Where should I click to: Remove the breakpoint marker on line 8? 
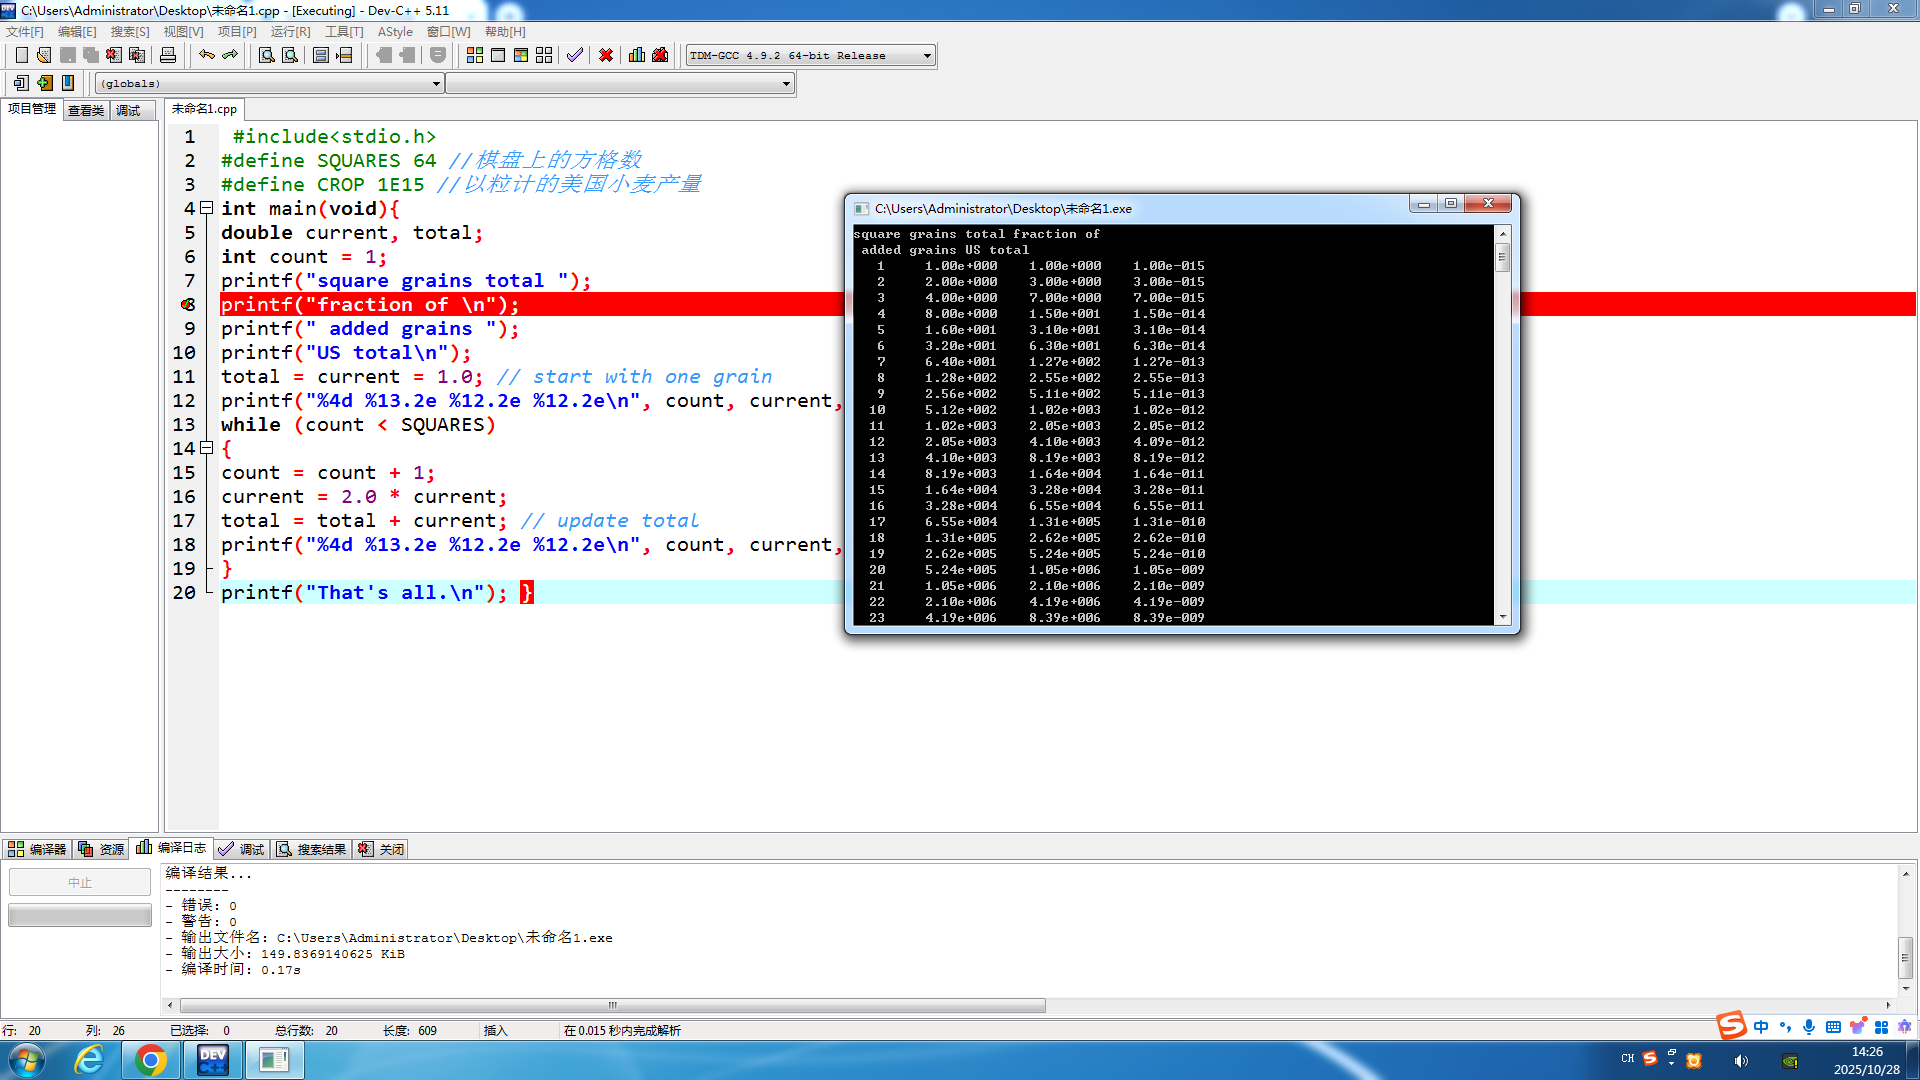pyautogui.click(x=188, y=304)
